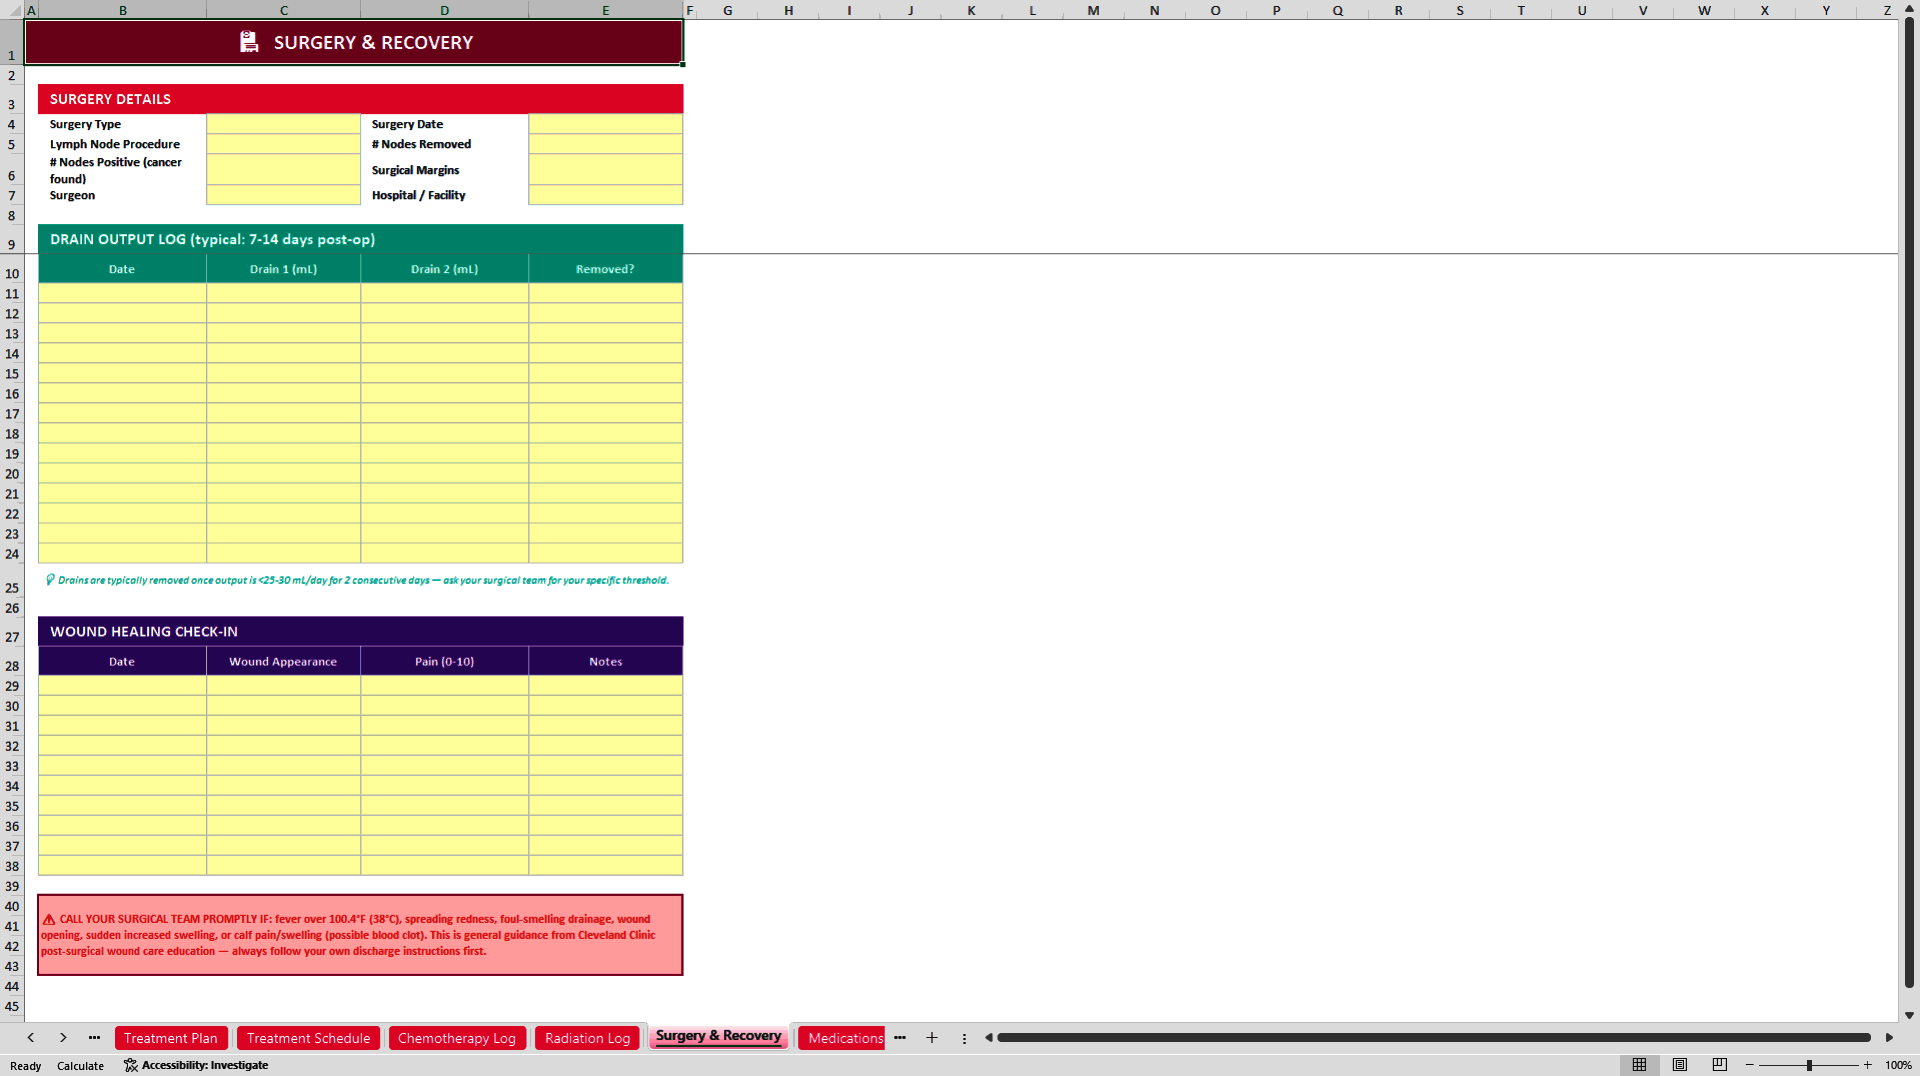The image size is (1920, 1076).
Task: Switch to Normal view
Action: pos(1639,1065)
